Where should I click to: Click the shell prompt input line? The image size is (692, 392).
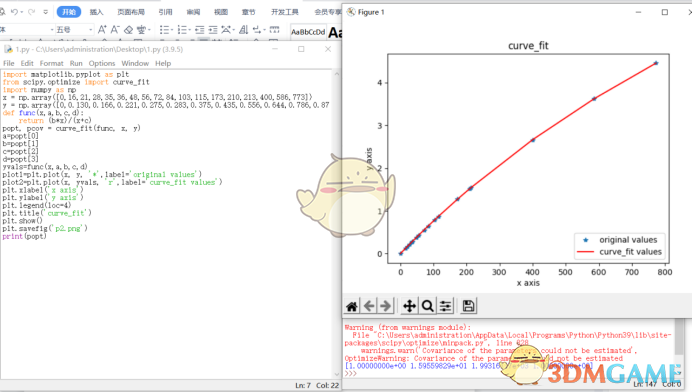coord(508,373)
